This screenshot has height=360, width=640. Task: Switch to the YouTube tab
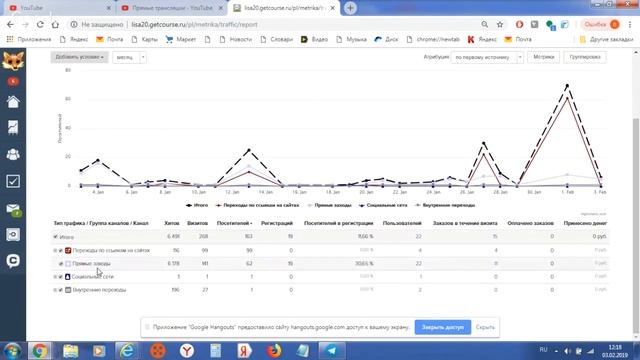pyautogui.click(x=60, y=8)
